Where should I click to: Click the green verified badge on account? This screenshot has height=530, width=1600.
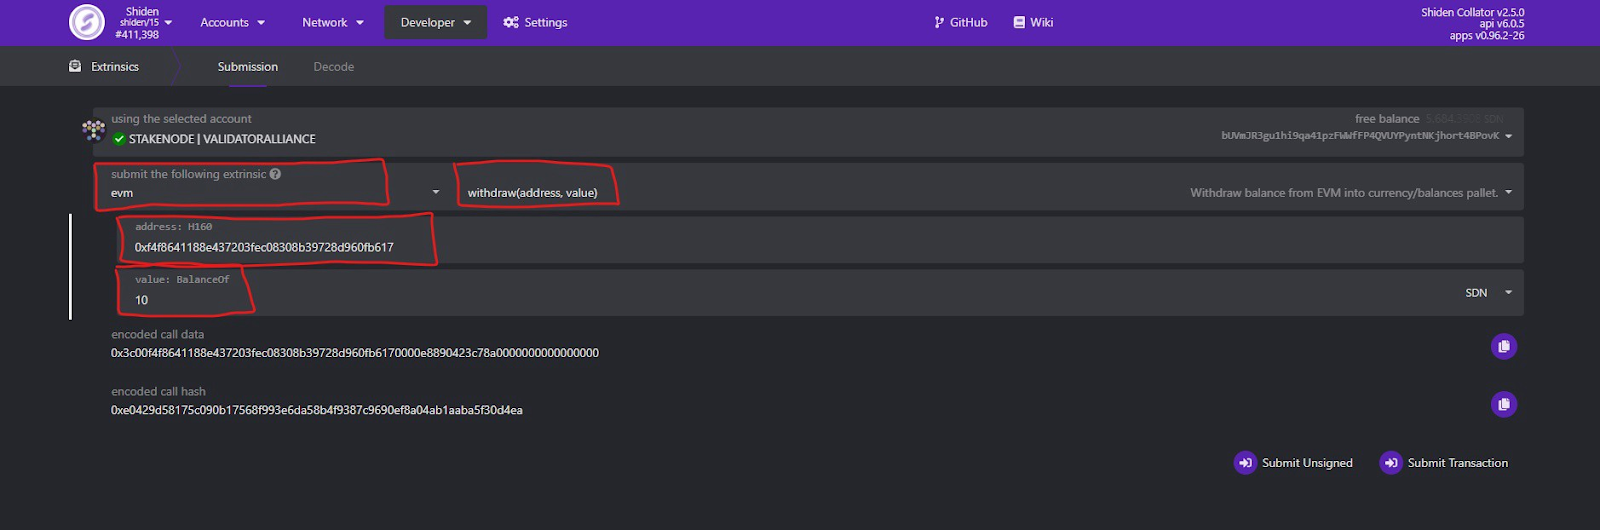tap(119, 139)
